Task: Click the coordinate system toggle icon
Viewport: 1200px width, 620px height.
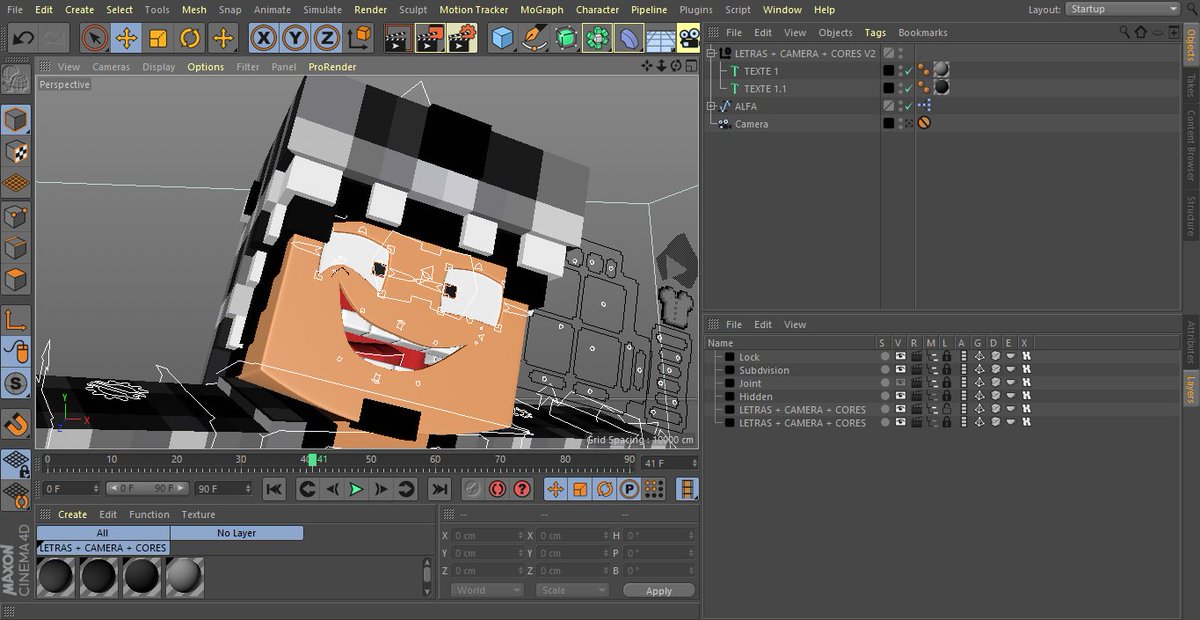Action: coord(359,39)
